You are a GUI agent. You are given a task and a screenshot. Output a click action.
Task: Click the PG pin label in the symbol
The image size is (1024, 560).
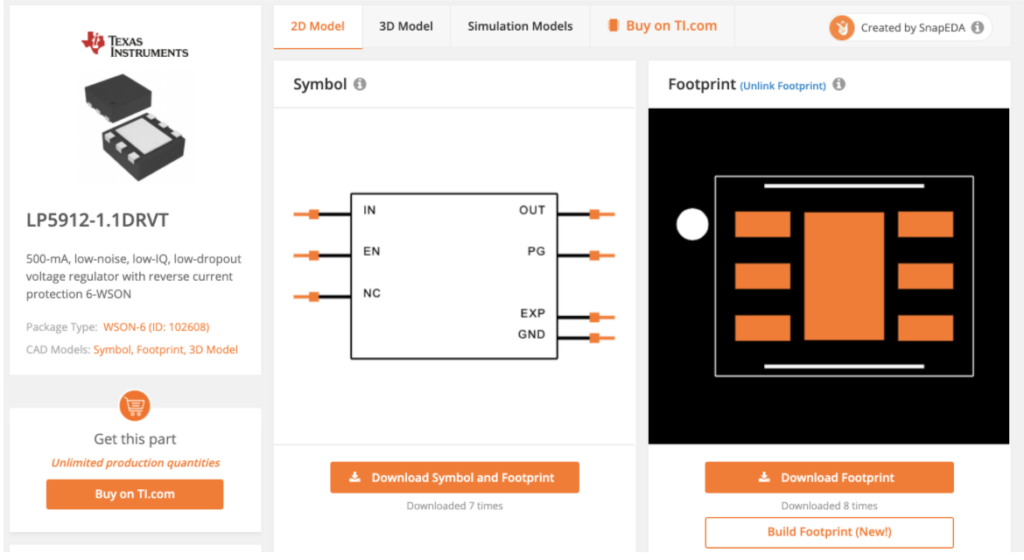(x=536, y=251)
